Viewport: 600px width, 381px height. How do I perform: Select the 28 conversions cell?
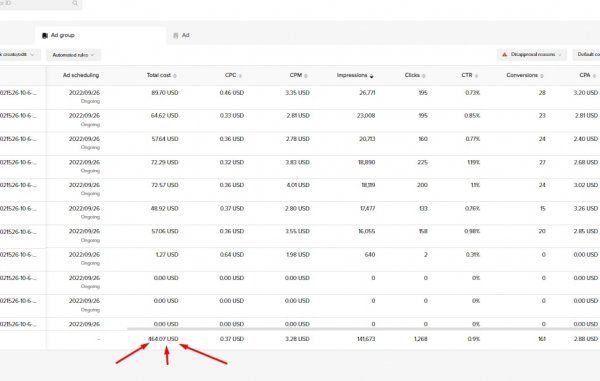coord(542,93)
